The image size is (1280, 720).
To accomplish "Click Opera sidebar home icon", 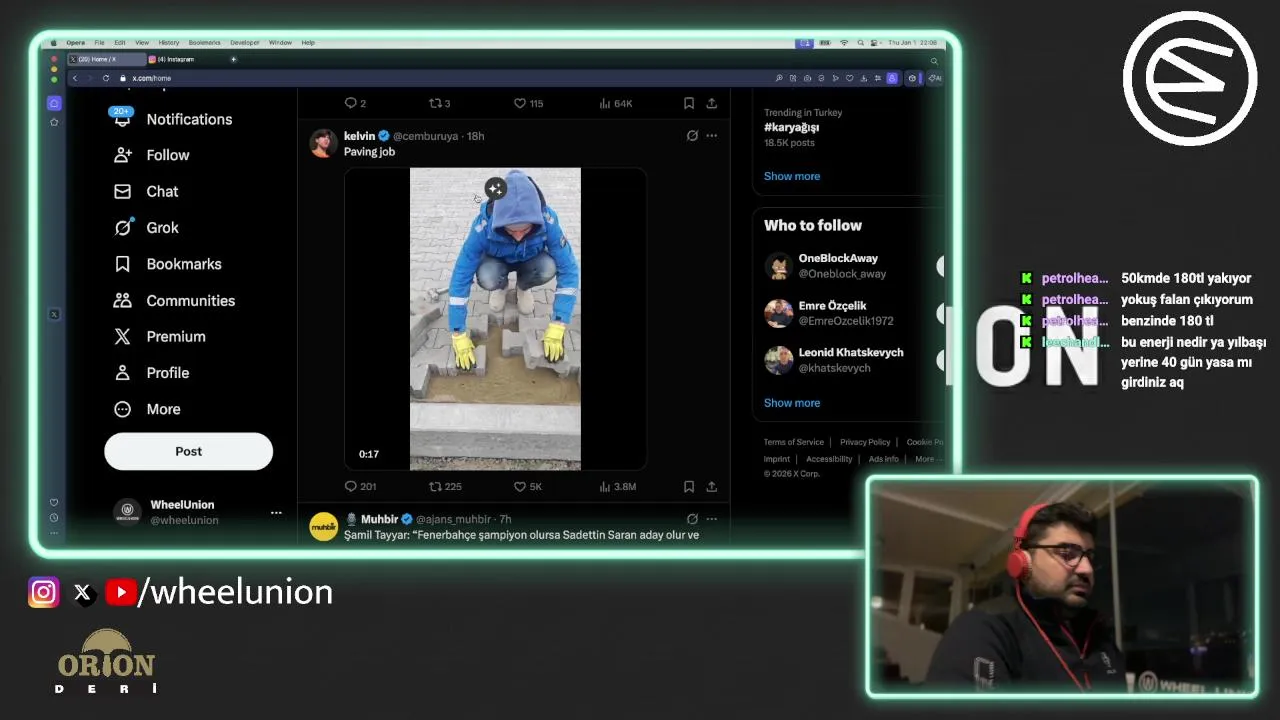I will [54, 103].
